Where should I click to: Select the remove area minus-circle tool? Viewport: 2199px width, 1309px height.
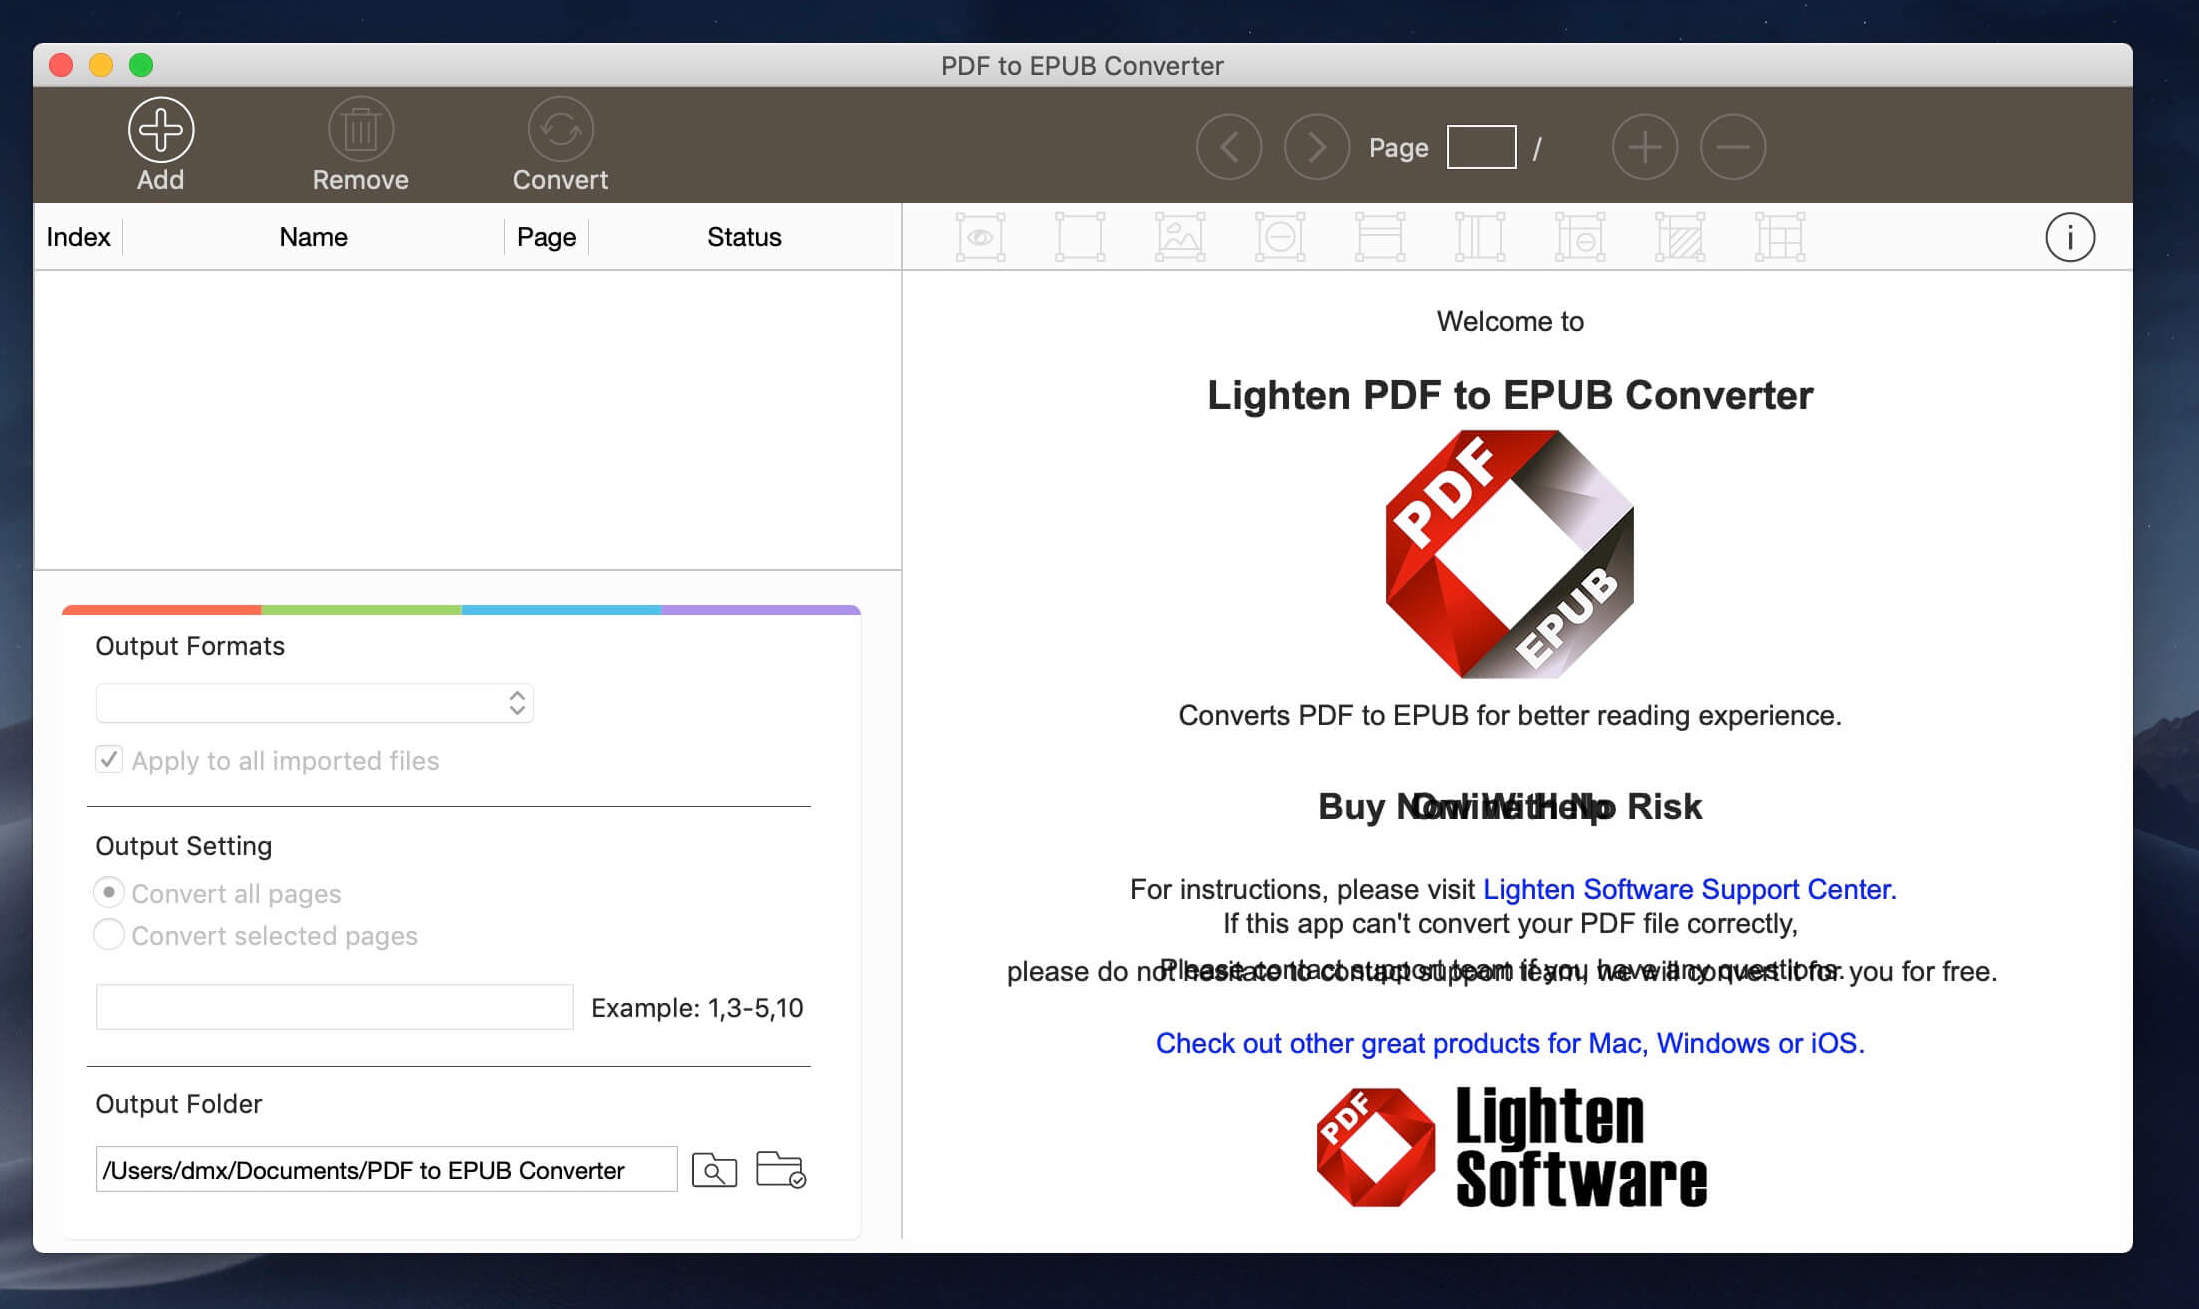[1280, 237]
